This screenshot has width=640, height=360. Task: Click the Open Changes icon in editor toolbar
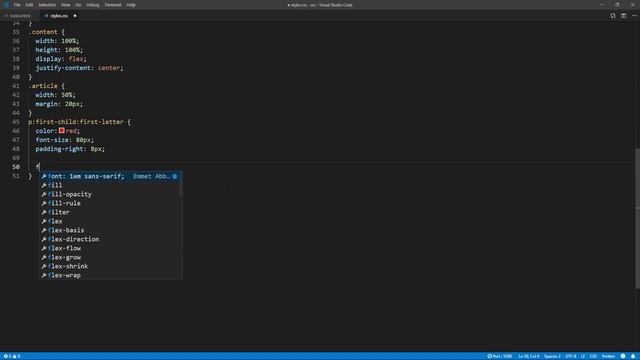click(x=613, y=16)
